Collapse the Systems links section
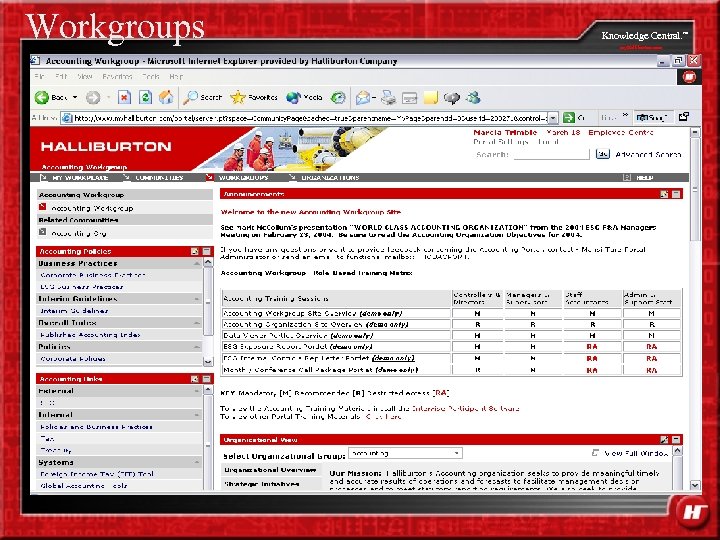The image size is (720, 540). click(x=197, y=462)
